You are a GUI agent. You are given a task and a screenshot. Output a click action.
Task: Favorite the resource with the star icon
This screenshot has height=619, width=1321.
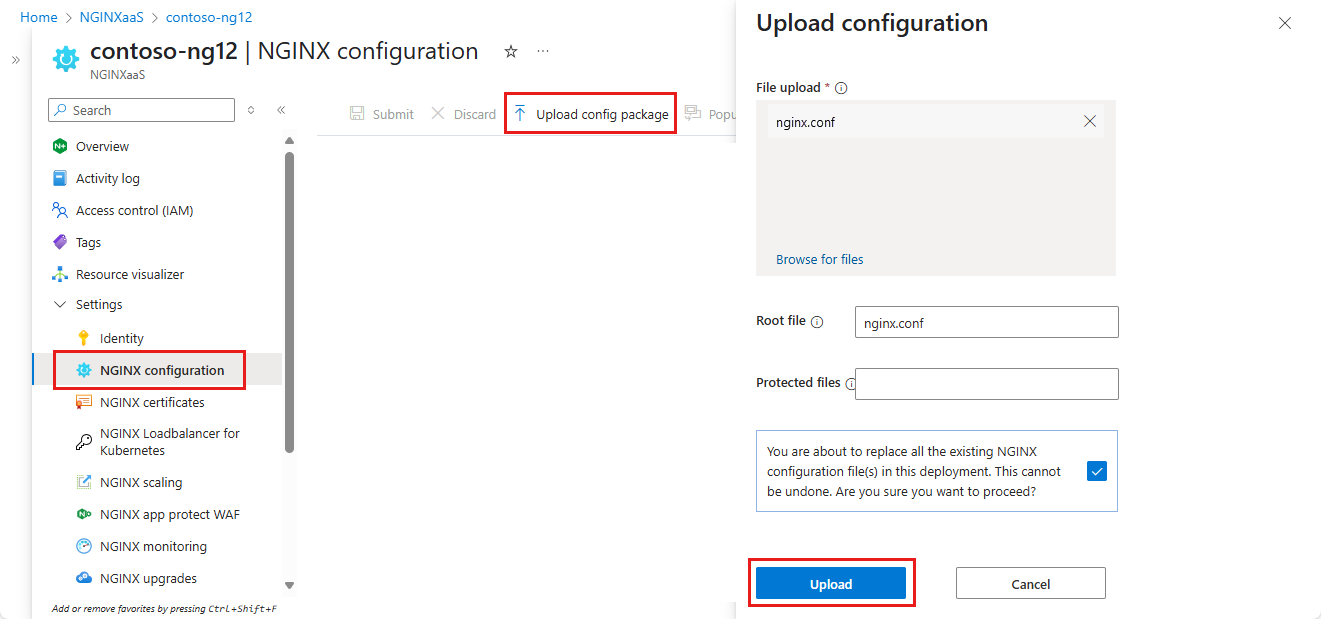point(511,51)
